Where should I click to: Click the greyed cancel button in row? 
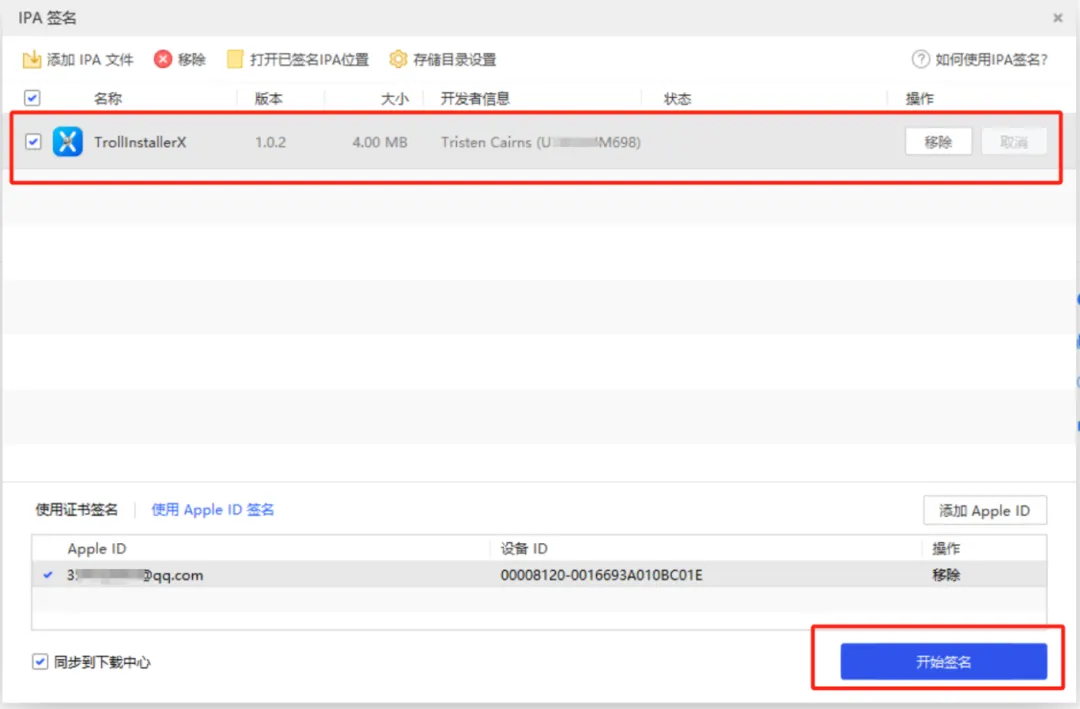pos(1014,142)
